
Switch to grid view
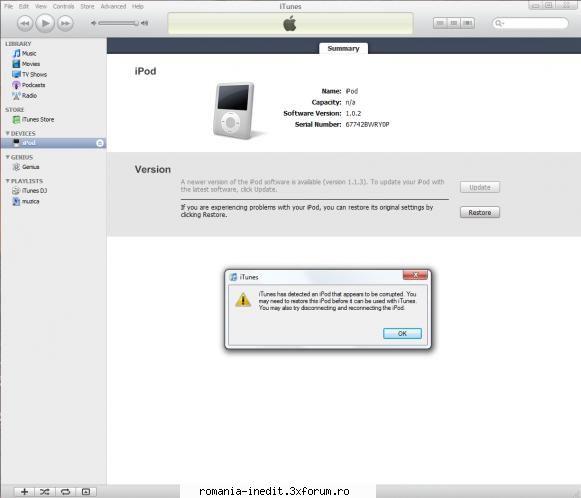tap(454, 23)
